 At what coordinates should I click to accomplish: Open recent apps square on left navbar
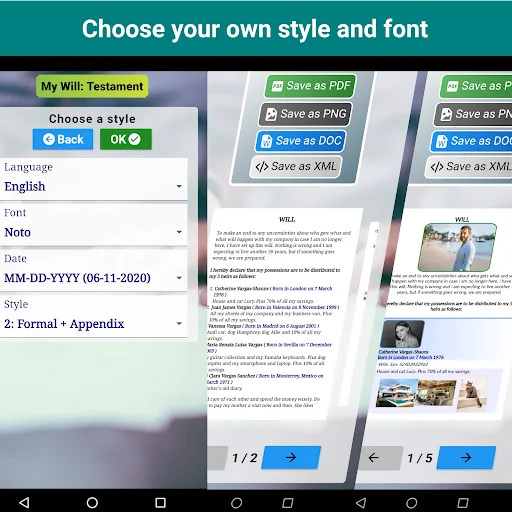click(x=161, y=502)
